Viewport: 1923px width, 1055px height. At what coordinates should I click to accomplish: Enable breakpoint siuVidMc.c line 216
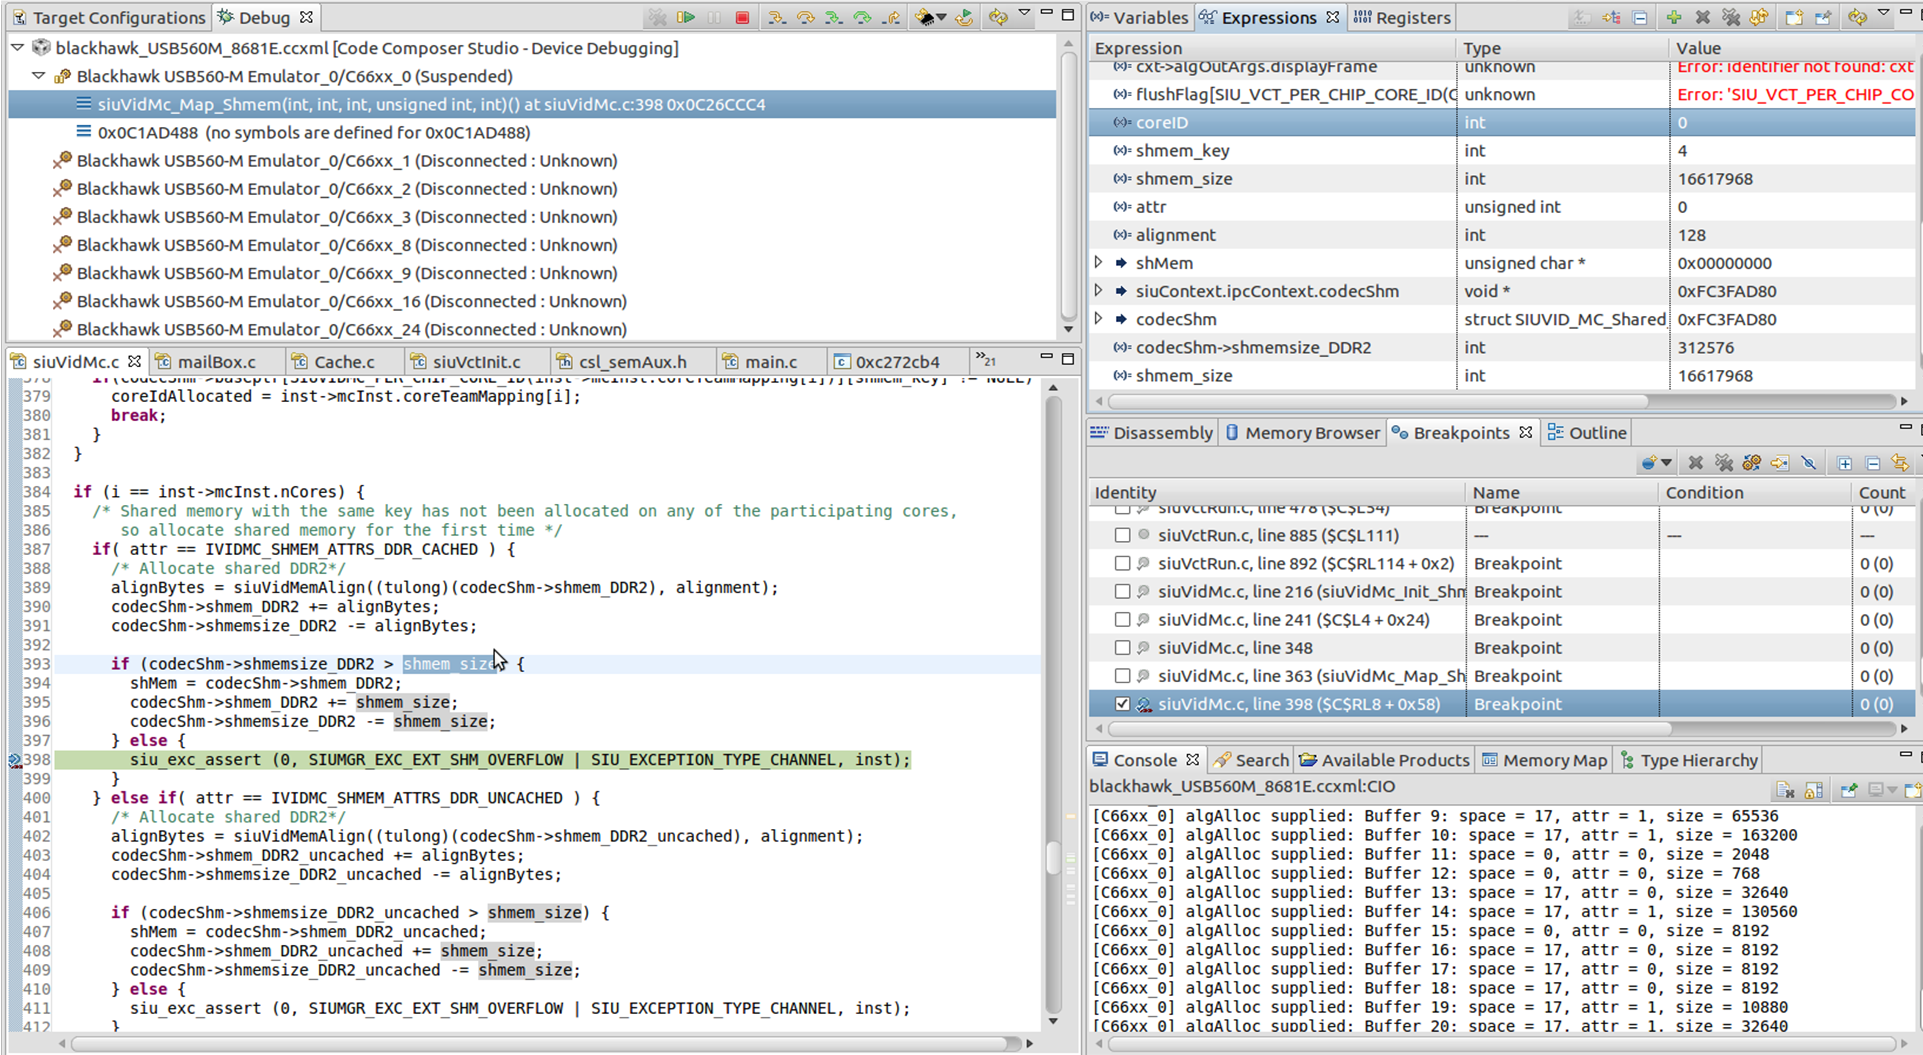(x=1123, y=591)
